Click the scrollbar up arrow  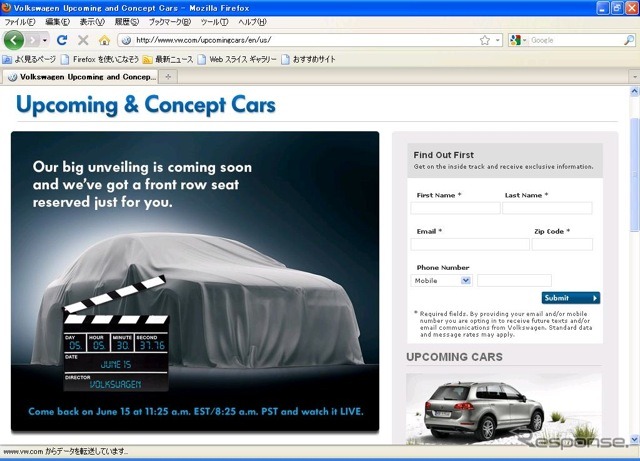tap(635, 91)
